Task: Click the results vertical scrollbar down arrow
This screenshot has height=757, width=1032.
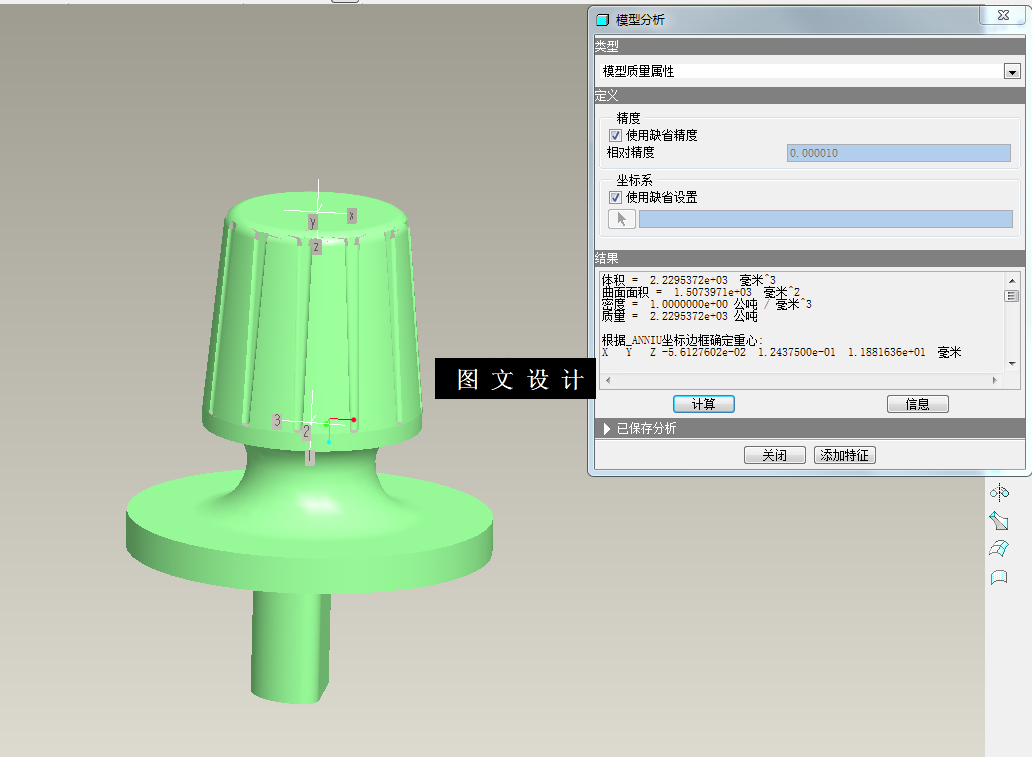Action: pos(1012,363)
